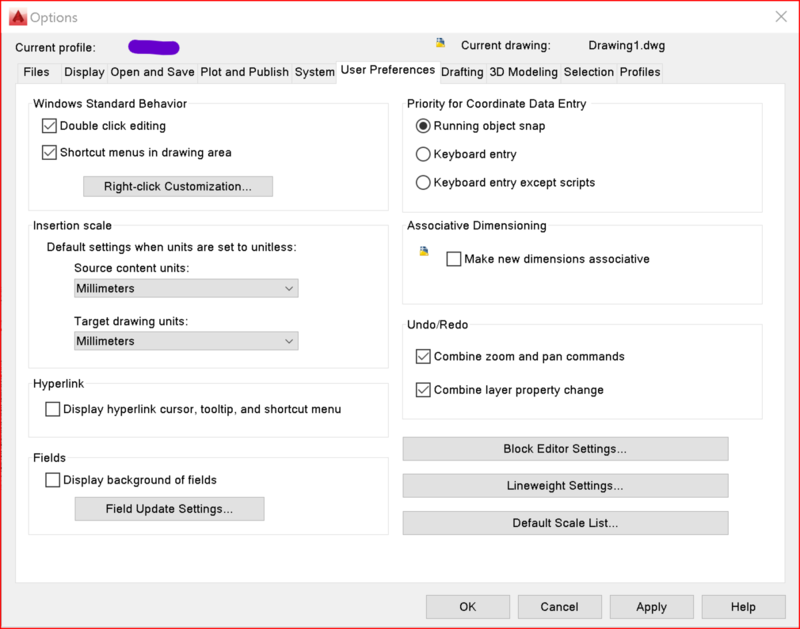
Task: Open Block Editor Settings
Action: [565, 449]
